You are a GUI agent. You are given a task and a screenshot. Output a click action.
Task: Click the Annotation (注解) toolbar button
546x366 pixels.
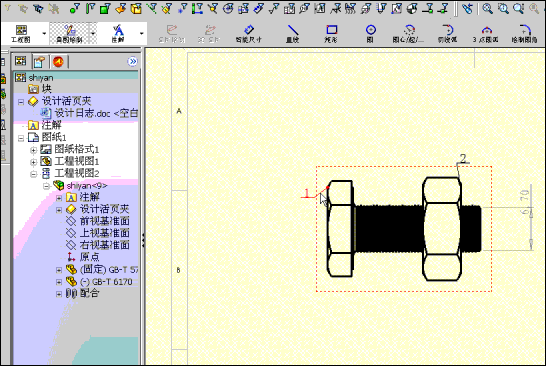[118, 34]
